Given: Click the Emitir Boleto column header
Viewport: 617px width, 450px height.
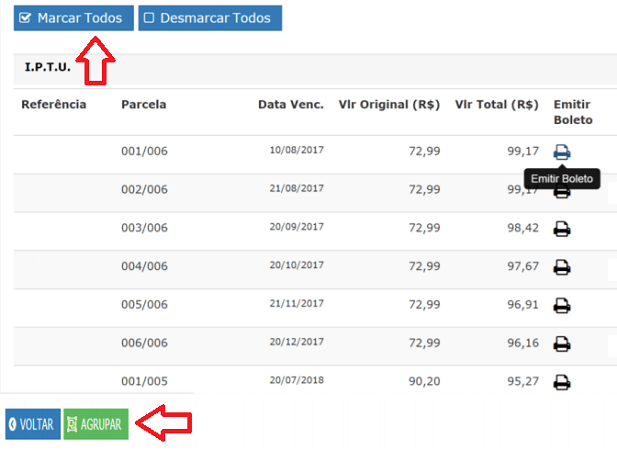Looking at the screenshot, I should pos(573,112).
